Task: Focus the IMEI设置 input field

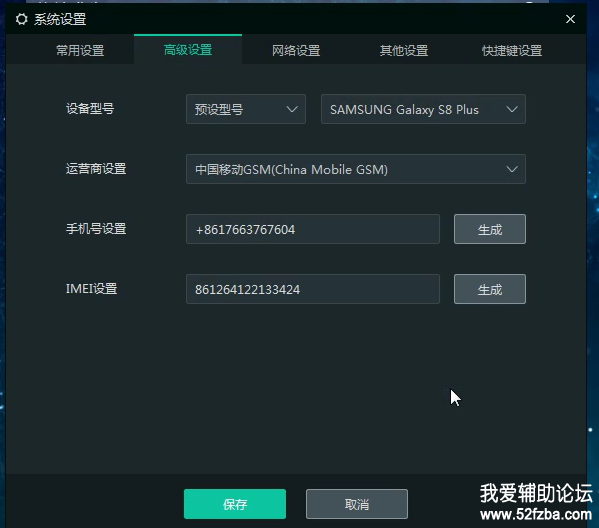Action: (x=313, y=289)
